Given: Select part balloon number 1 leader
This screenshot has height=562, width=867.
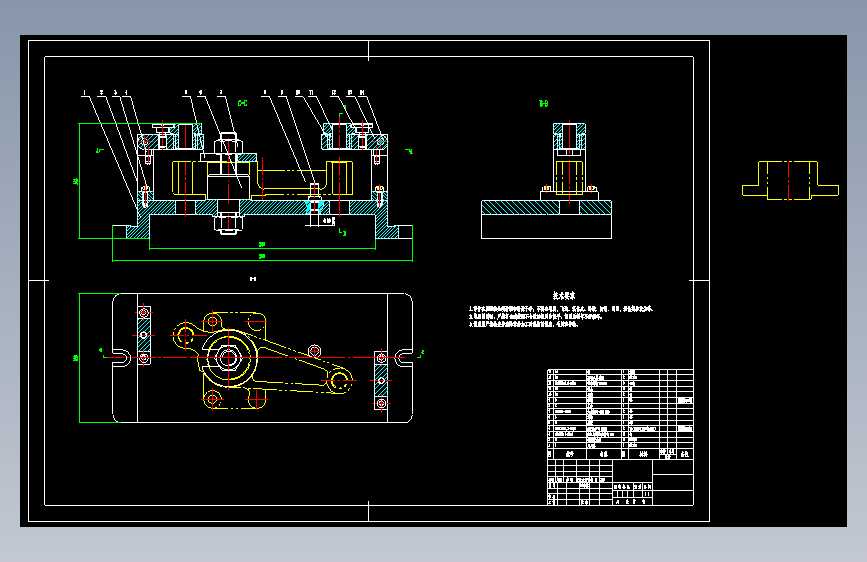Looking at the screenshot, I should [110, 149].
